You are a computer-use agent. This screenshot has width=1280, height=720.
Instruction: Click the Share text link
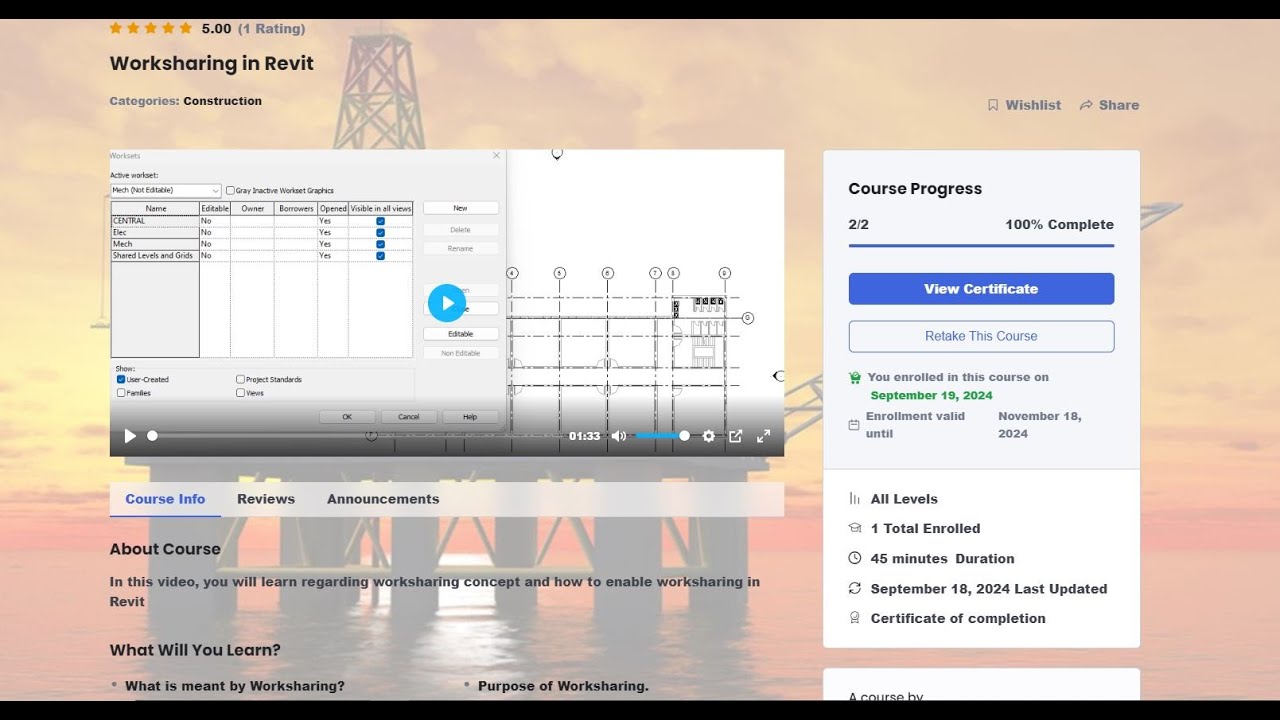click(1119, 105)
